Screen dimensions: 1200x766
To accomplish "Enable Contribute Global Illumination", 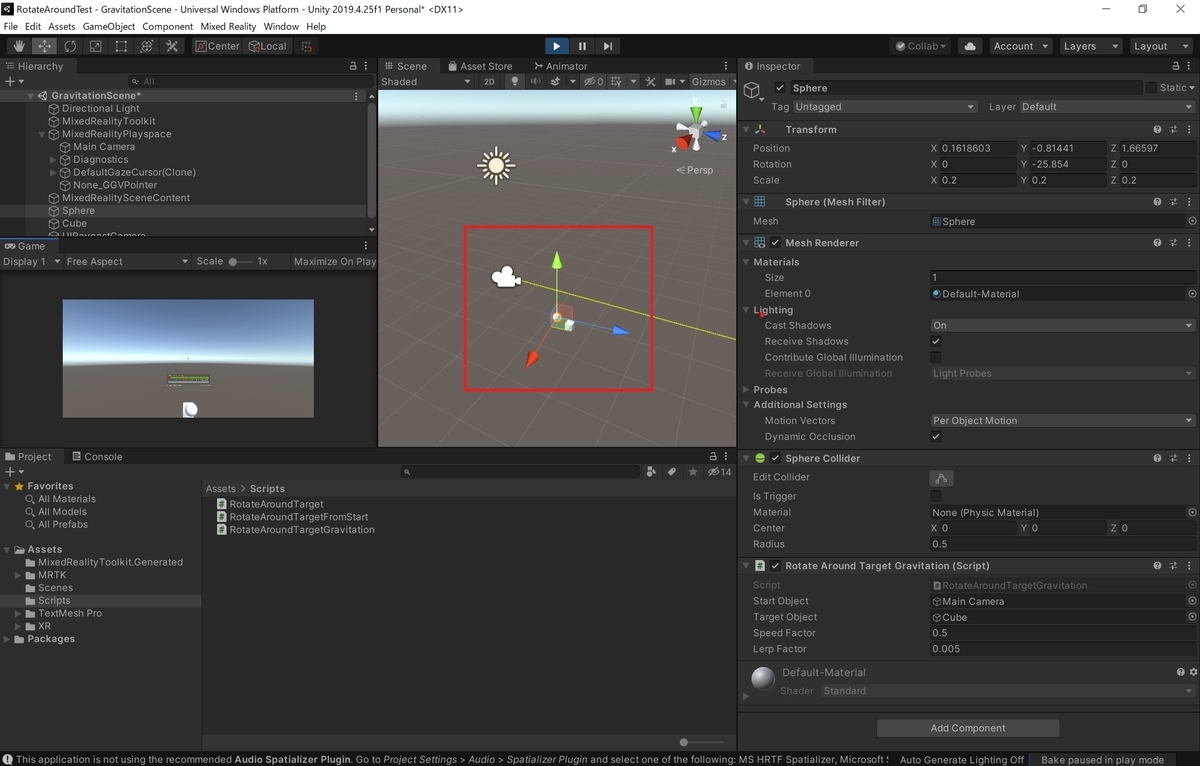I will coord(936,357).
